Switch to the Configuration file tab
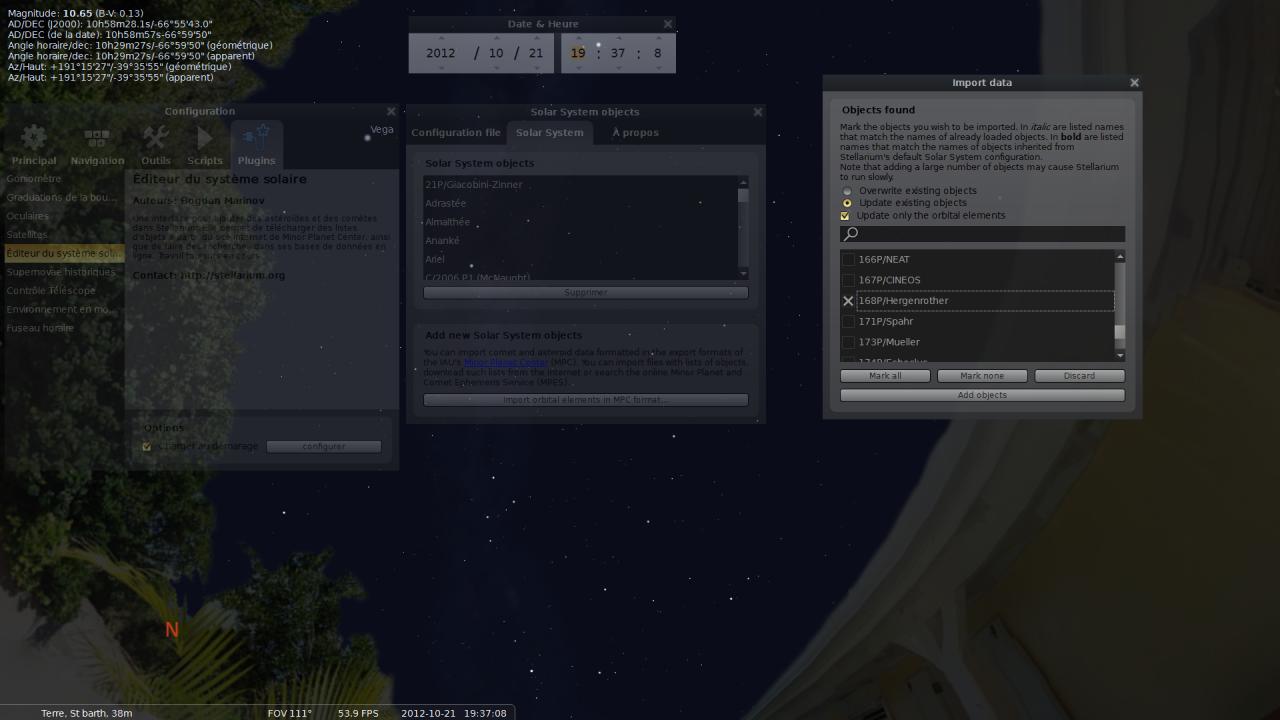The height and width of the screenshot is (720, 1280). coord(456,133)
